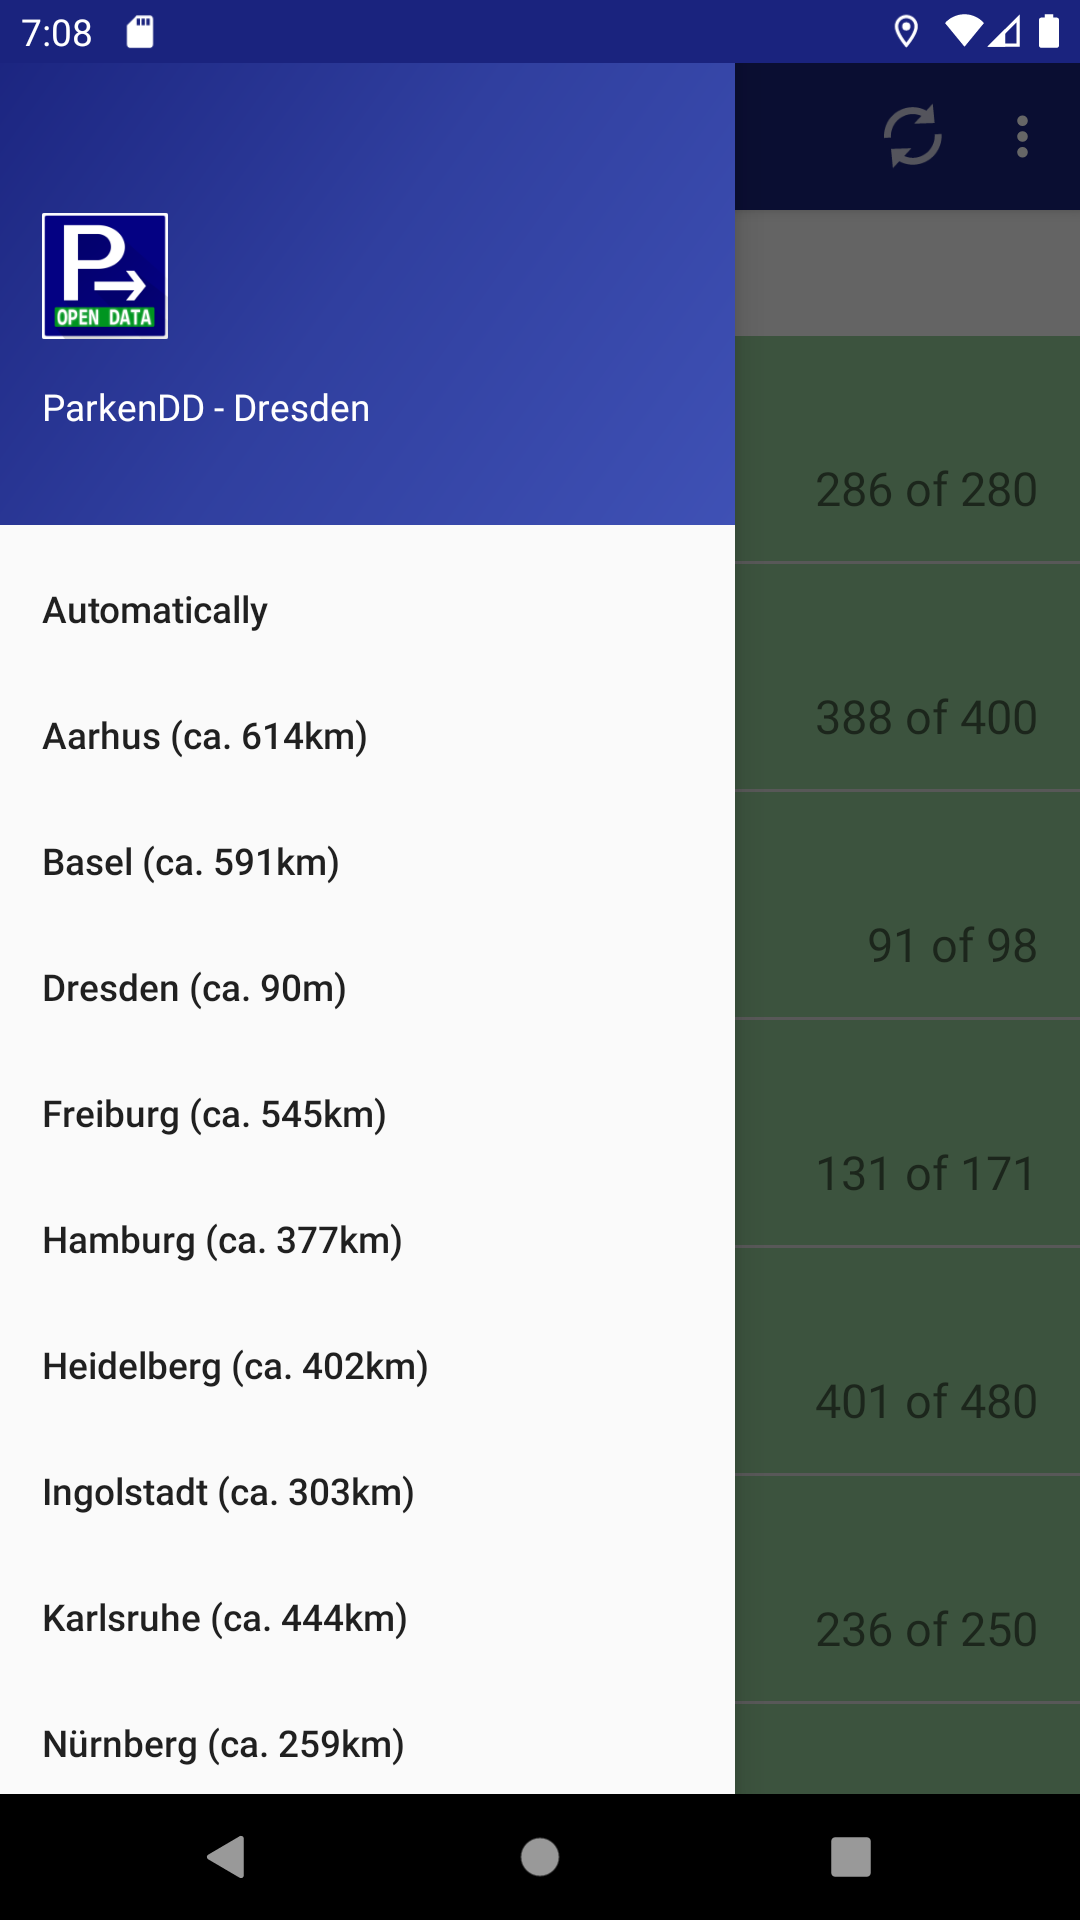Switch to Freiburg parking data
The image size is (1080, 1920).
tap(214, 1114)
